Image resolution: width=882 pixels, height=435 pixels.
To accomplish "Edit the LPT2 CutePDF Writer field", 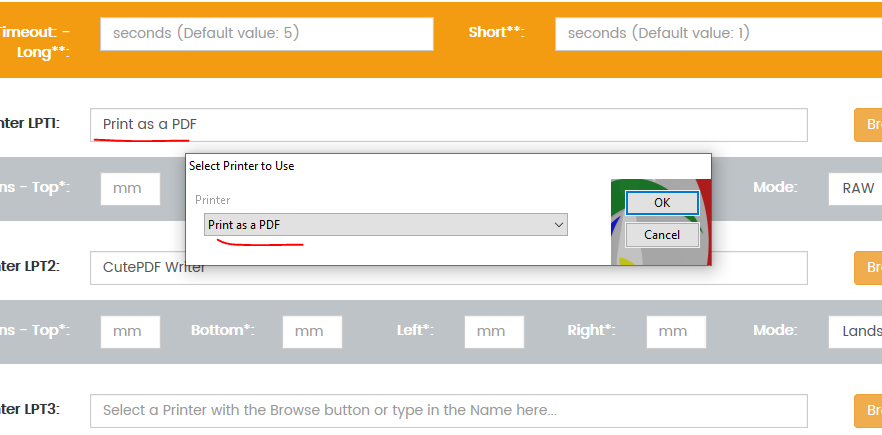I will click(x=448, y=268).
